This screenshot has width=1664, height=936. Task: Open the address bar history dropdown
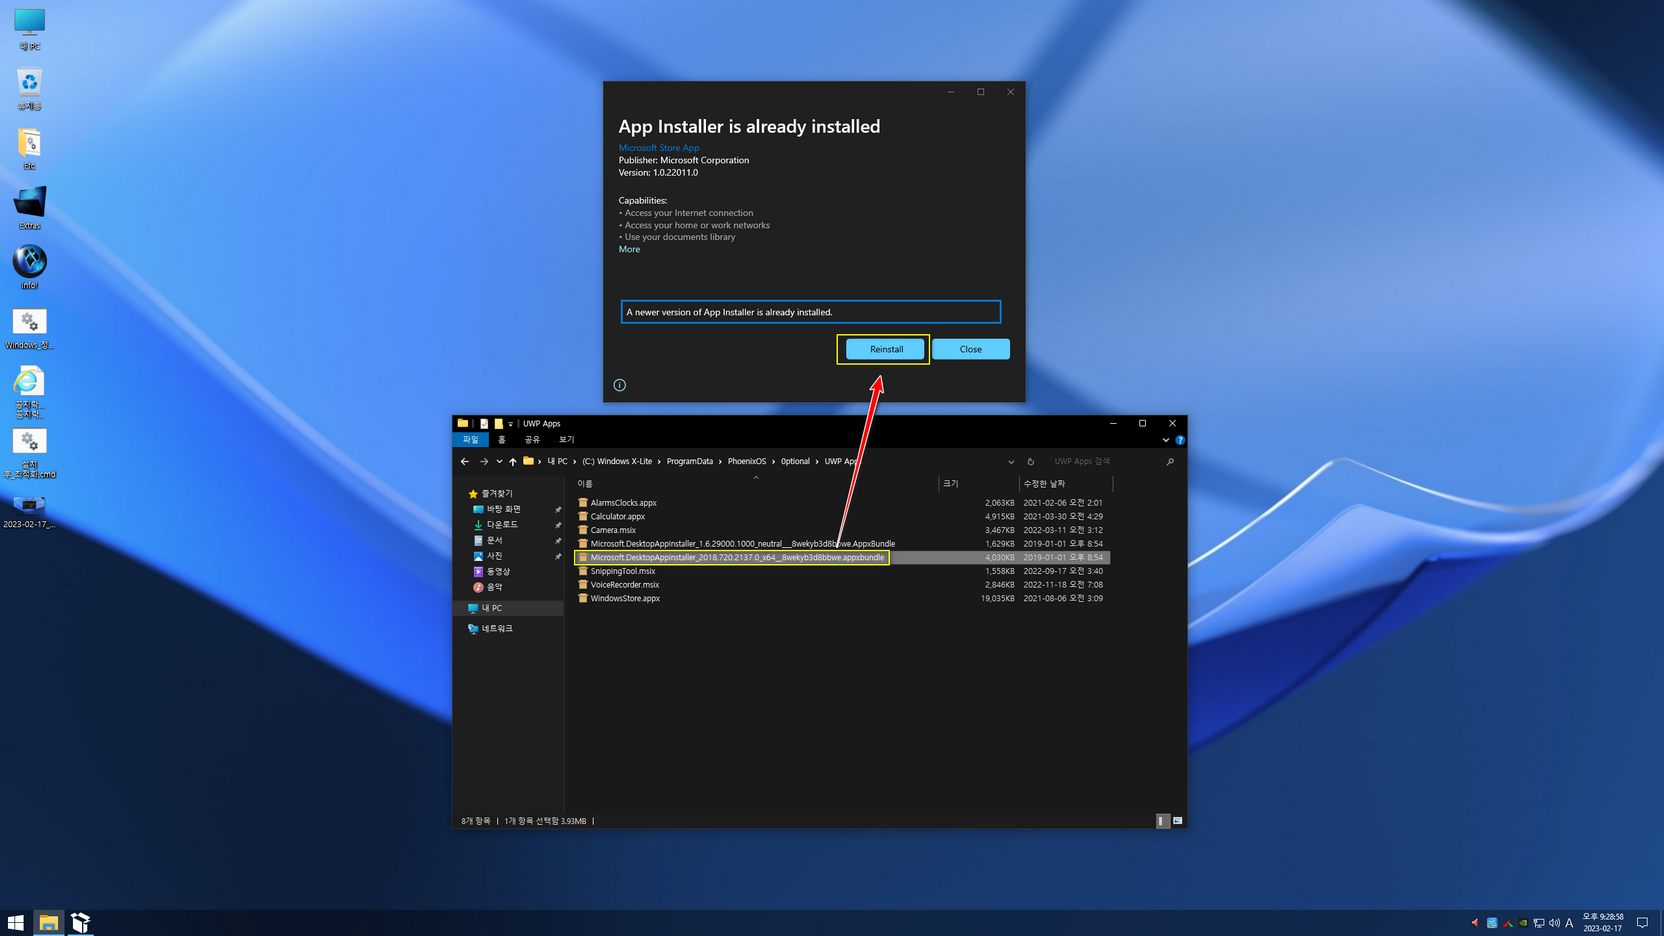tap(1011, 462)
